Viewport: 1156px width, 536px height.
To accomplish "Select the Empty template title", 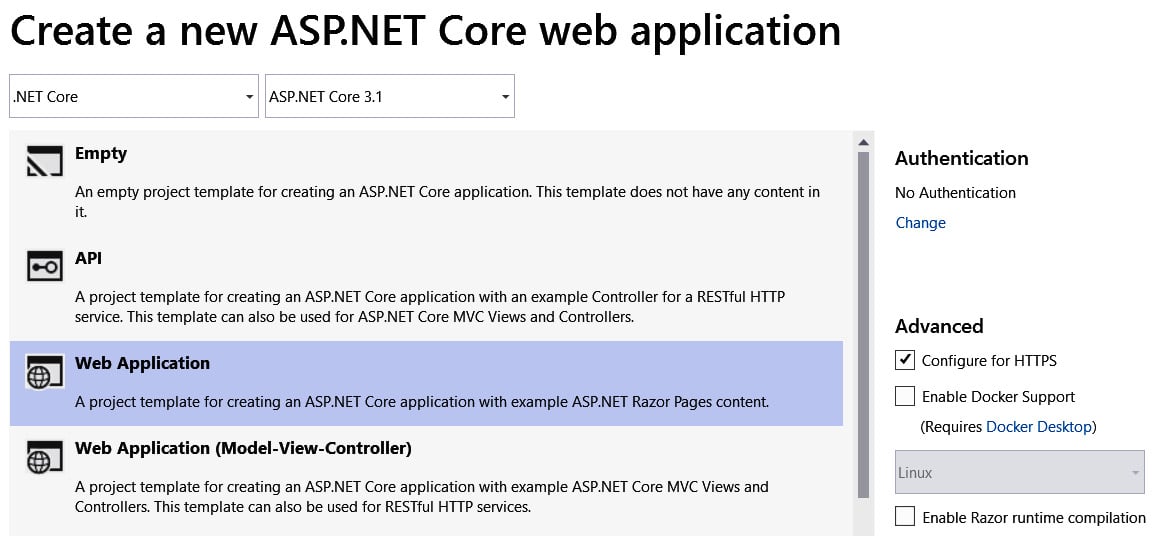I will click(101, 153).
